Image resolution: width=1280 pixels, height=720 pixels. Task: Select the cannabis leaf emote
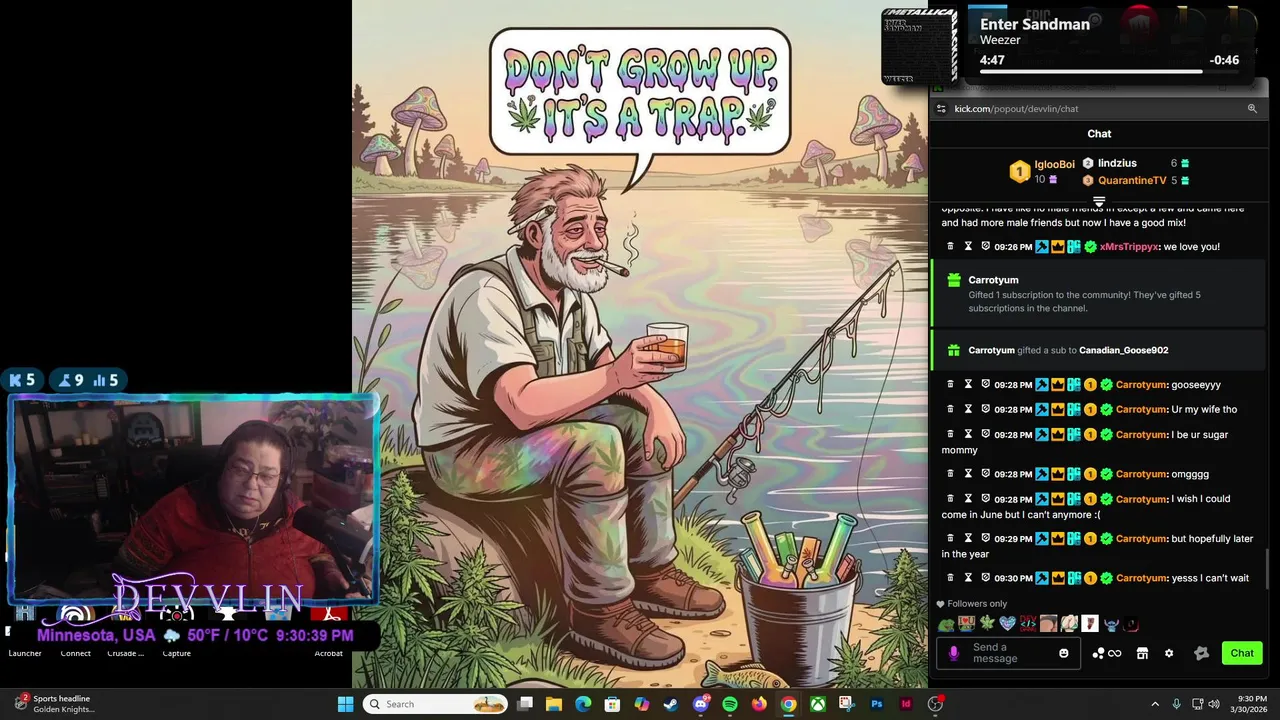click(x=987, y=624)
